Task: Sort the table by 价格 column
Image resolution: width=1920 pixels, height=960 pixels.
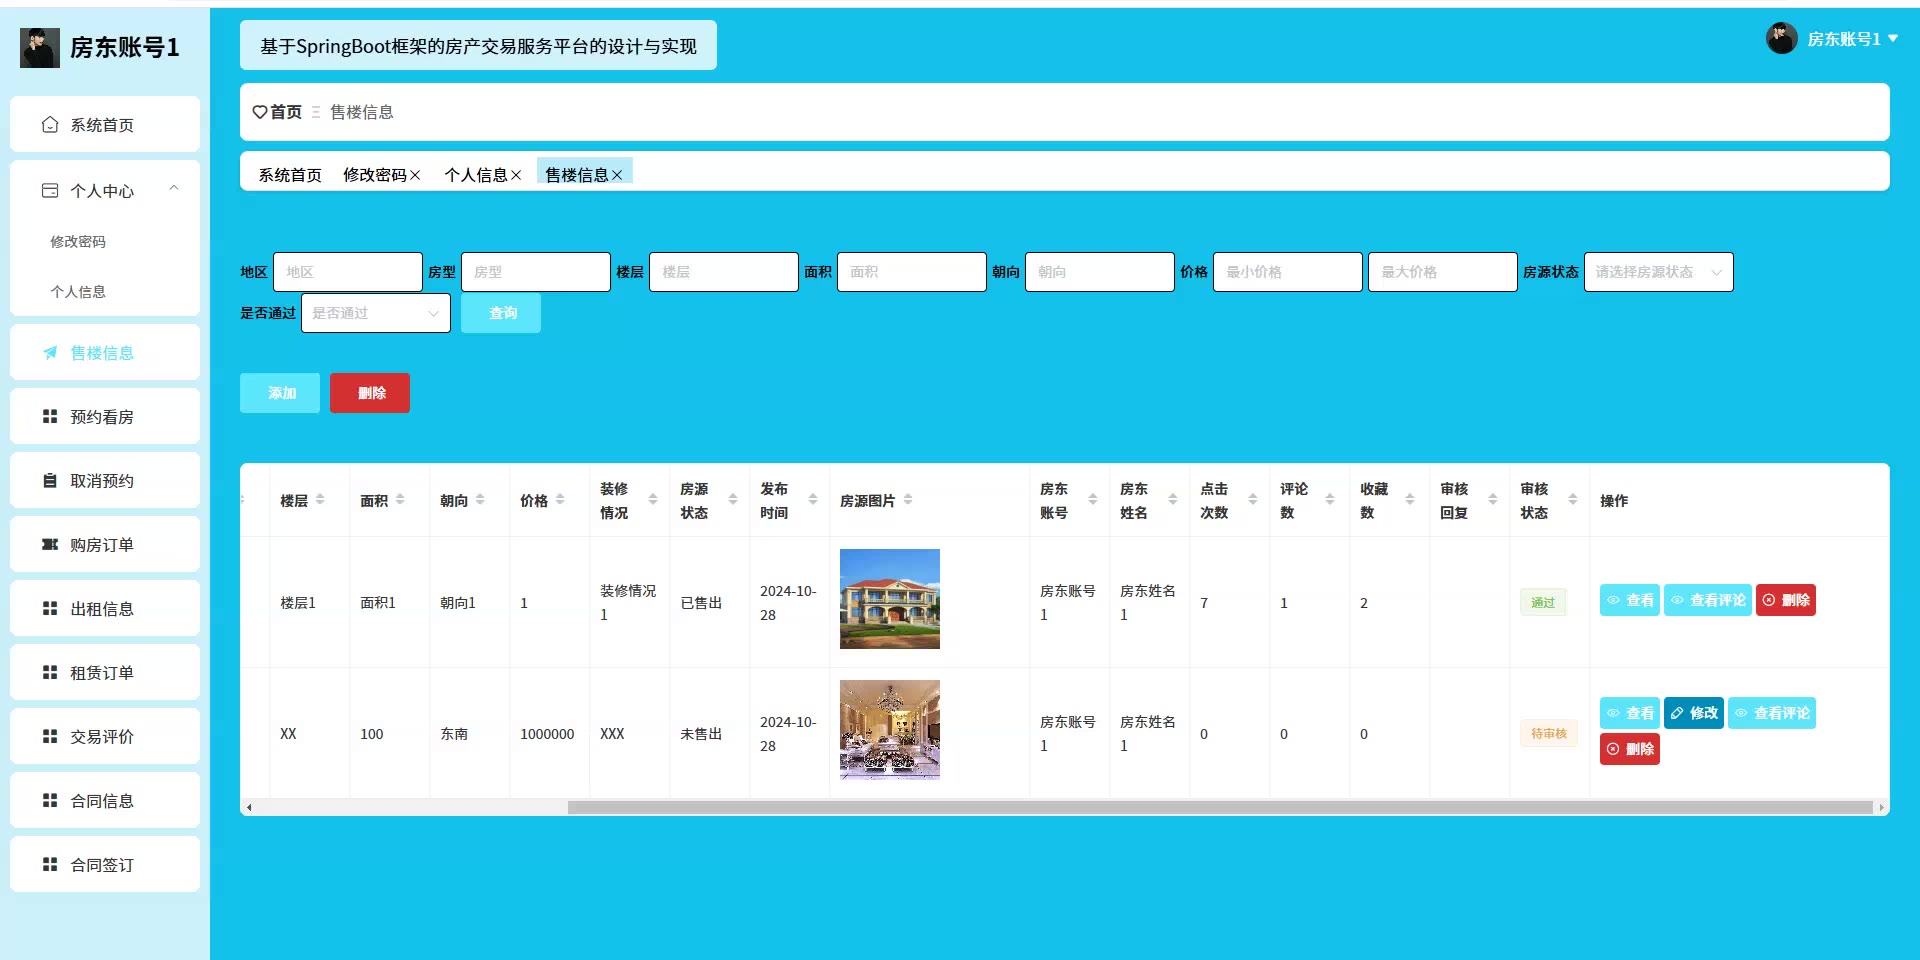Action: point(560,500)
